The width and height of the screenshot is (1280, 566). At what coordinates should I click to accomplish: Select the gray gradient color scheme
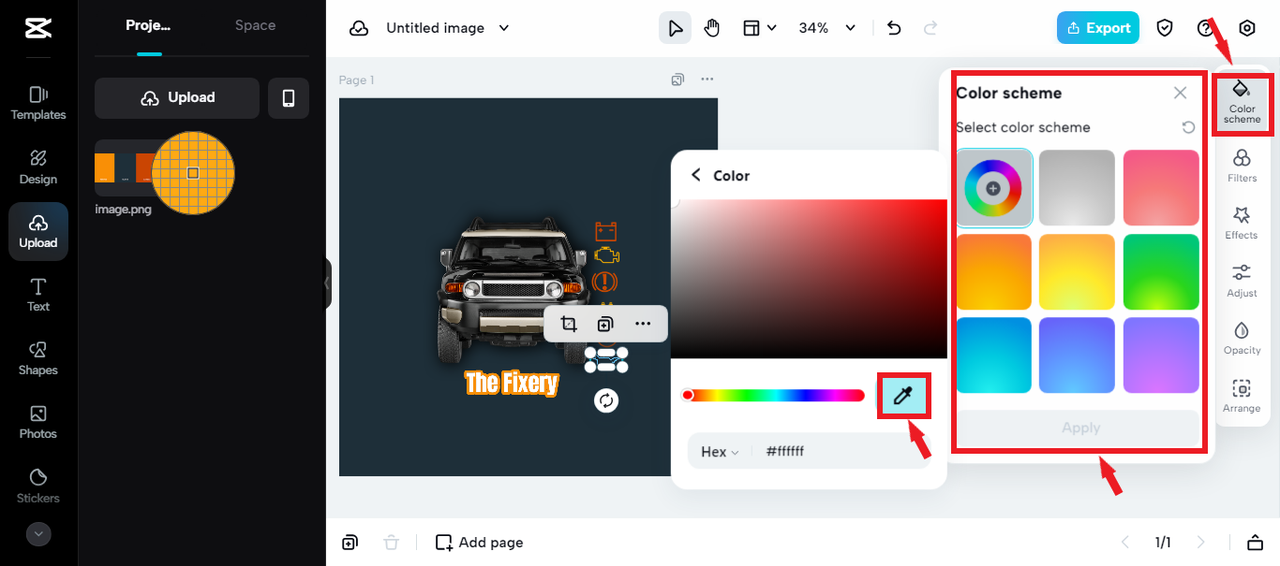1077,188
